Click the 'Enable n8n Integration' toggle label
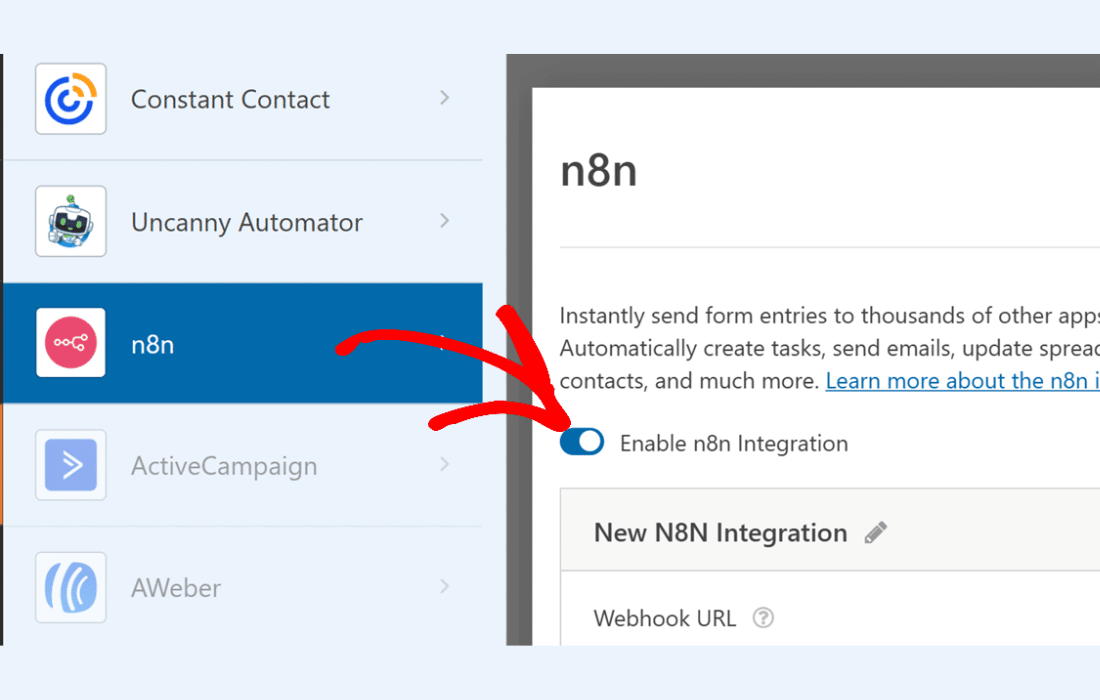Image resolution: width=1100 pixels, height=700 pixels. (733, 443)
